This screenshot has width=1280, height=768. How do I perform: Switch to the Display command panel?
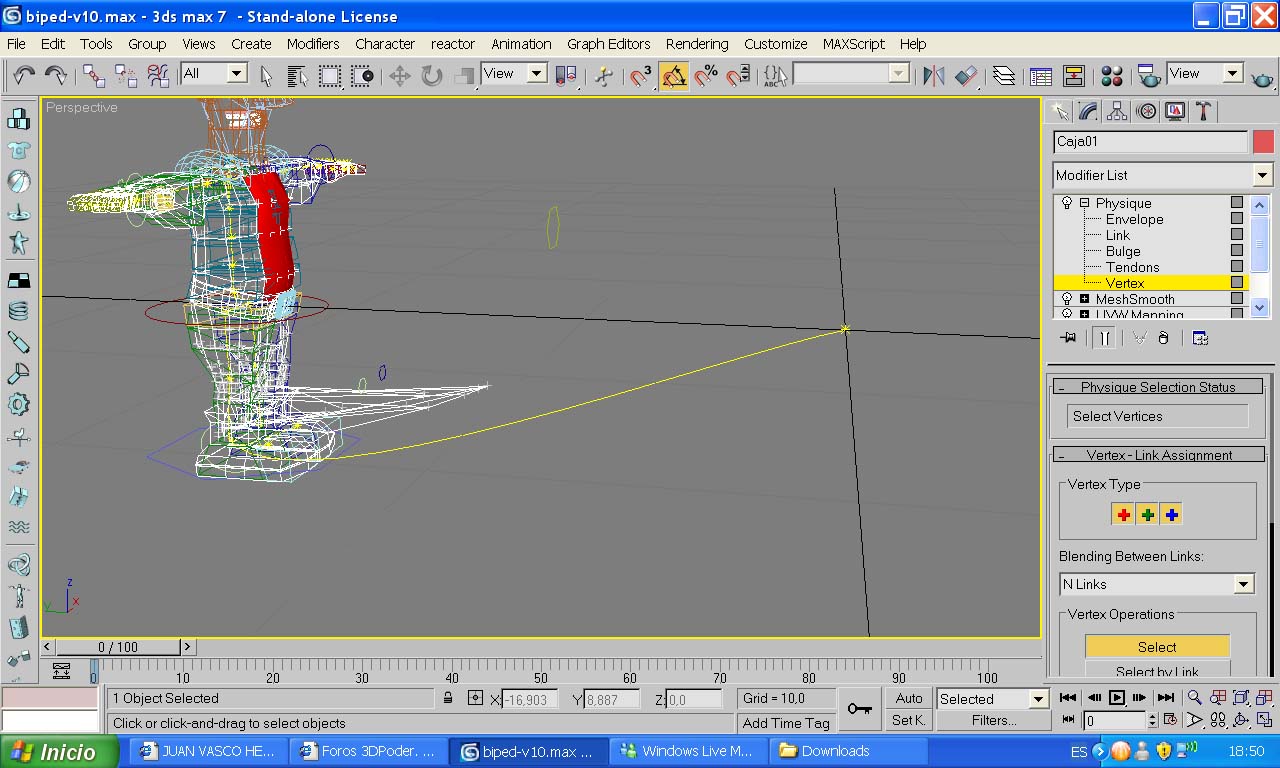1175,111
